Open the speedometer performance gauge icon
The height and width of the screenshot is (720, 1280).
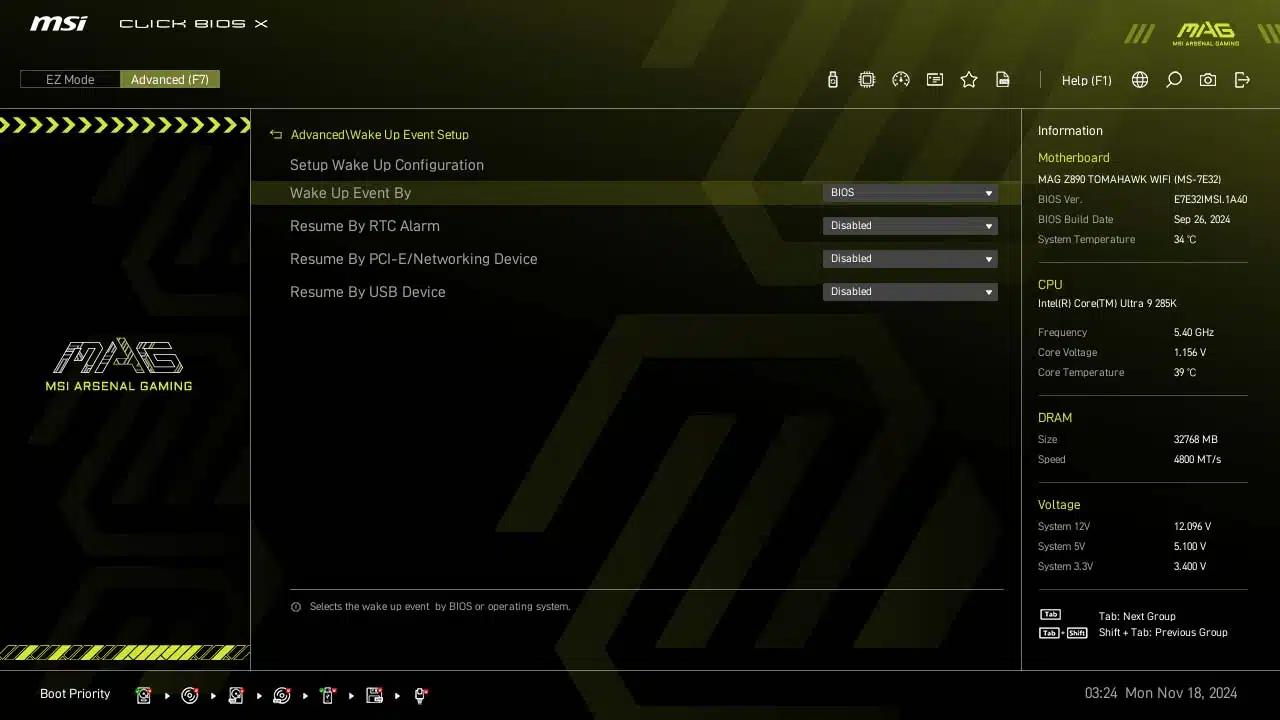(901, 80)
